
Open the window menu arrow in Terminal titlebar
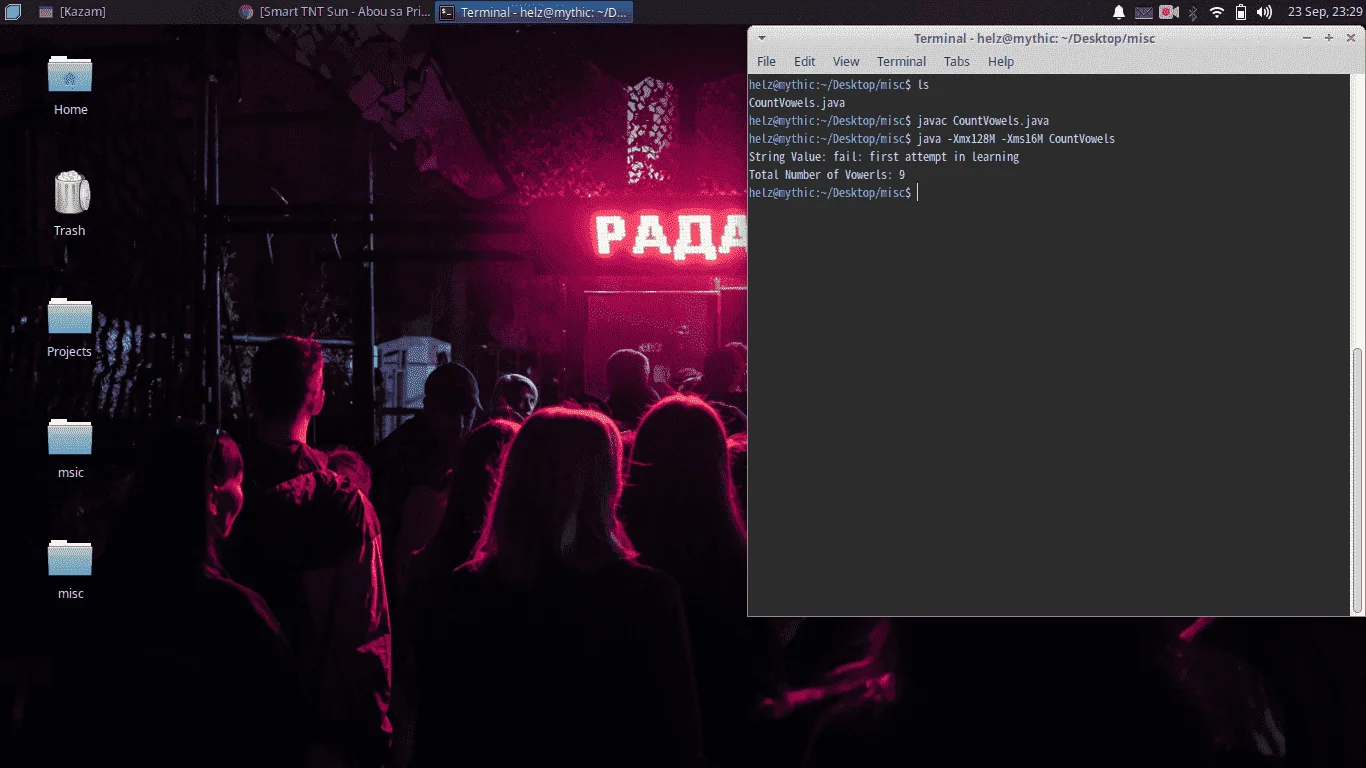click(x=761, y=38)
